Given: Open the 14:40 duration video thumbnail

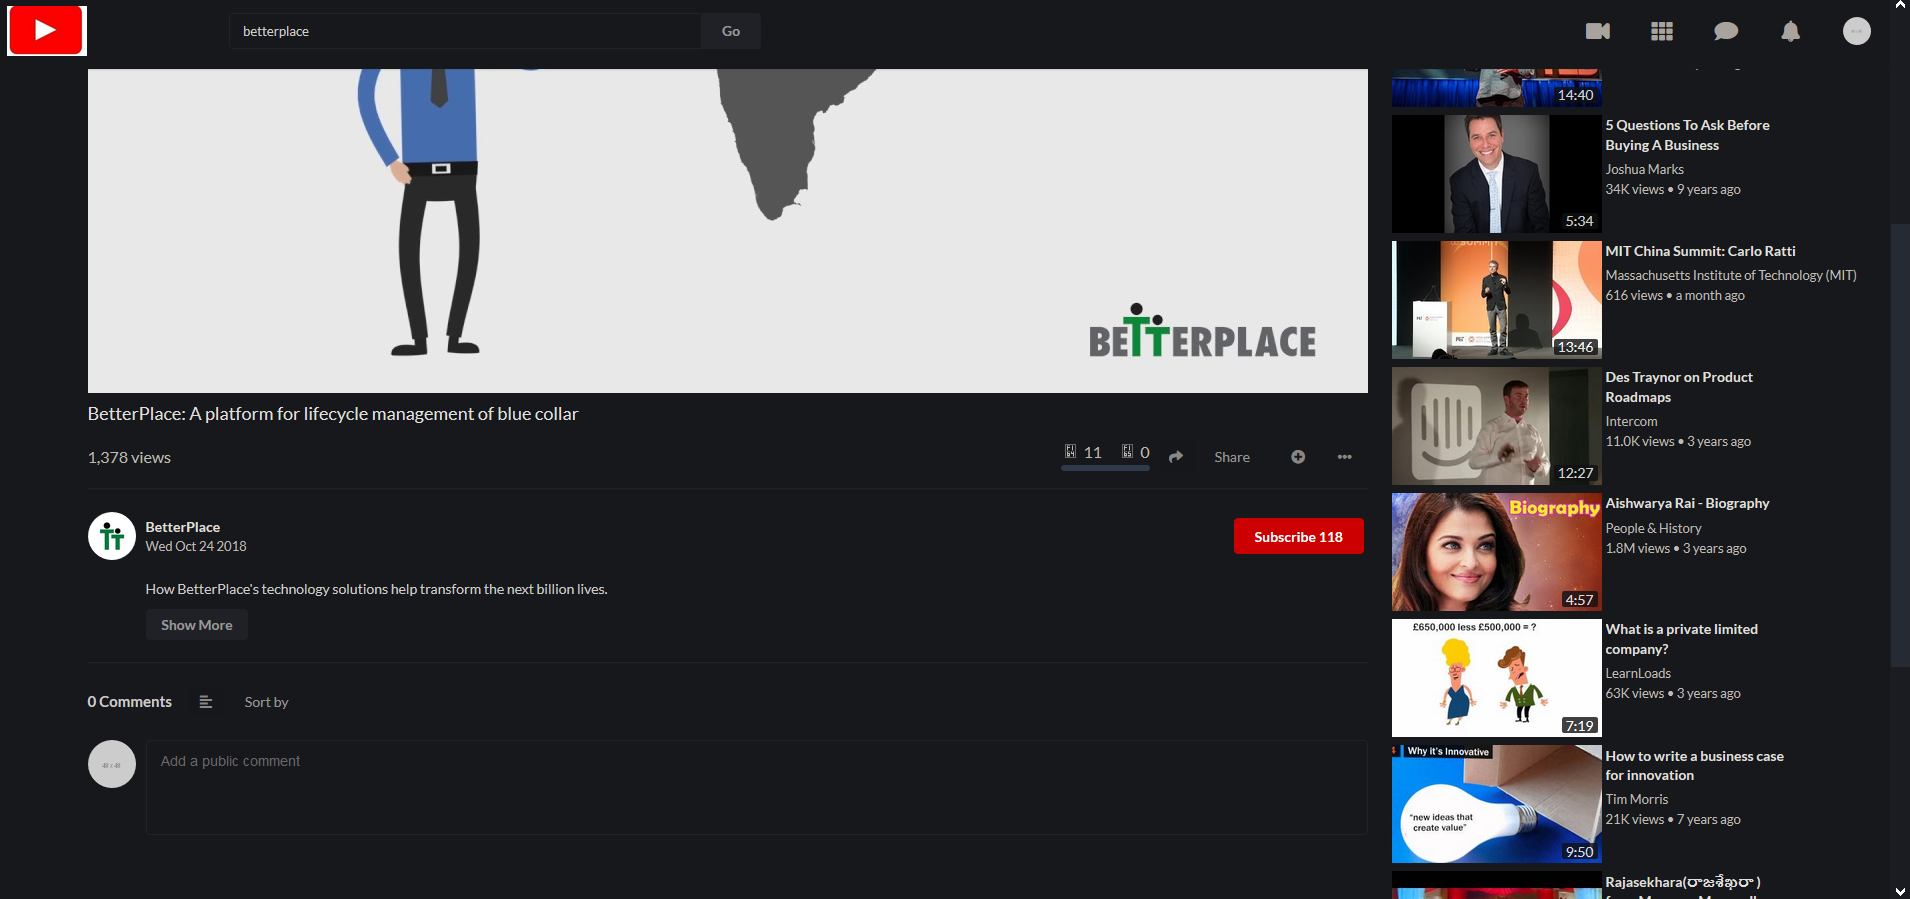Looking at the screenshot, I should click(x=1497, y=88).
